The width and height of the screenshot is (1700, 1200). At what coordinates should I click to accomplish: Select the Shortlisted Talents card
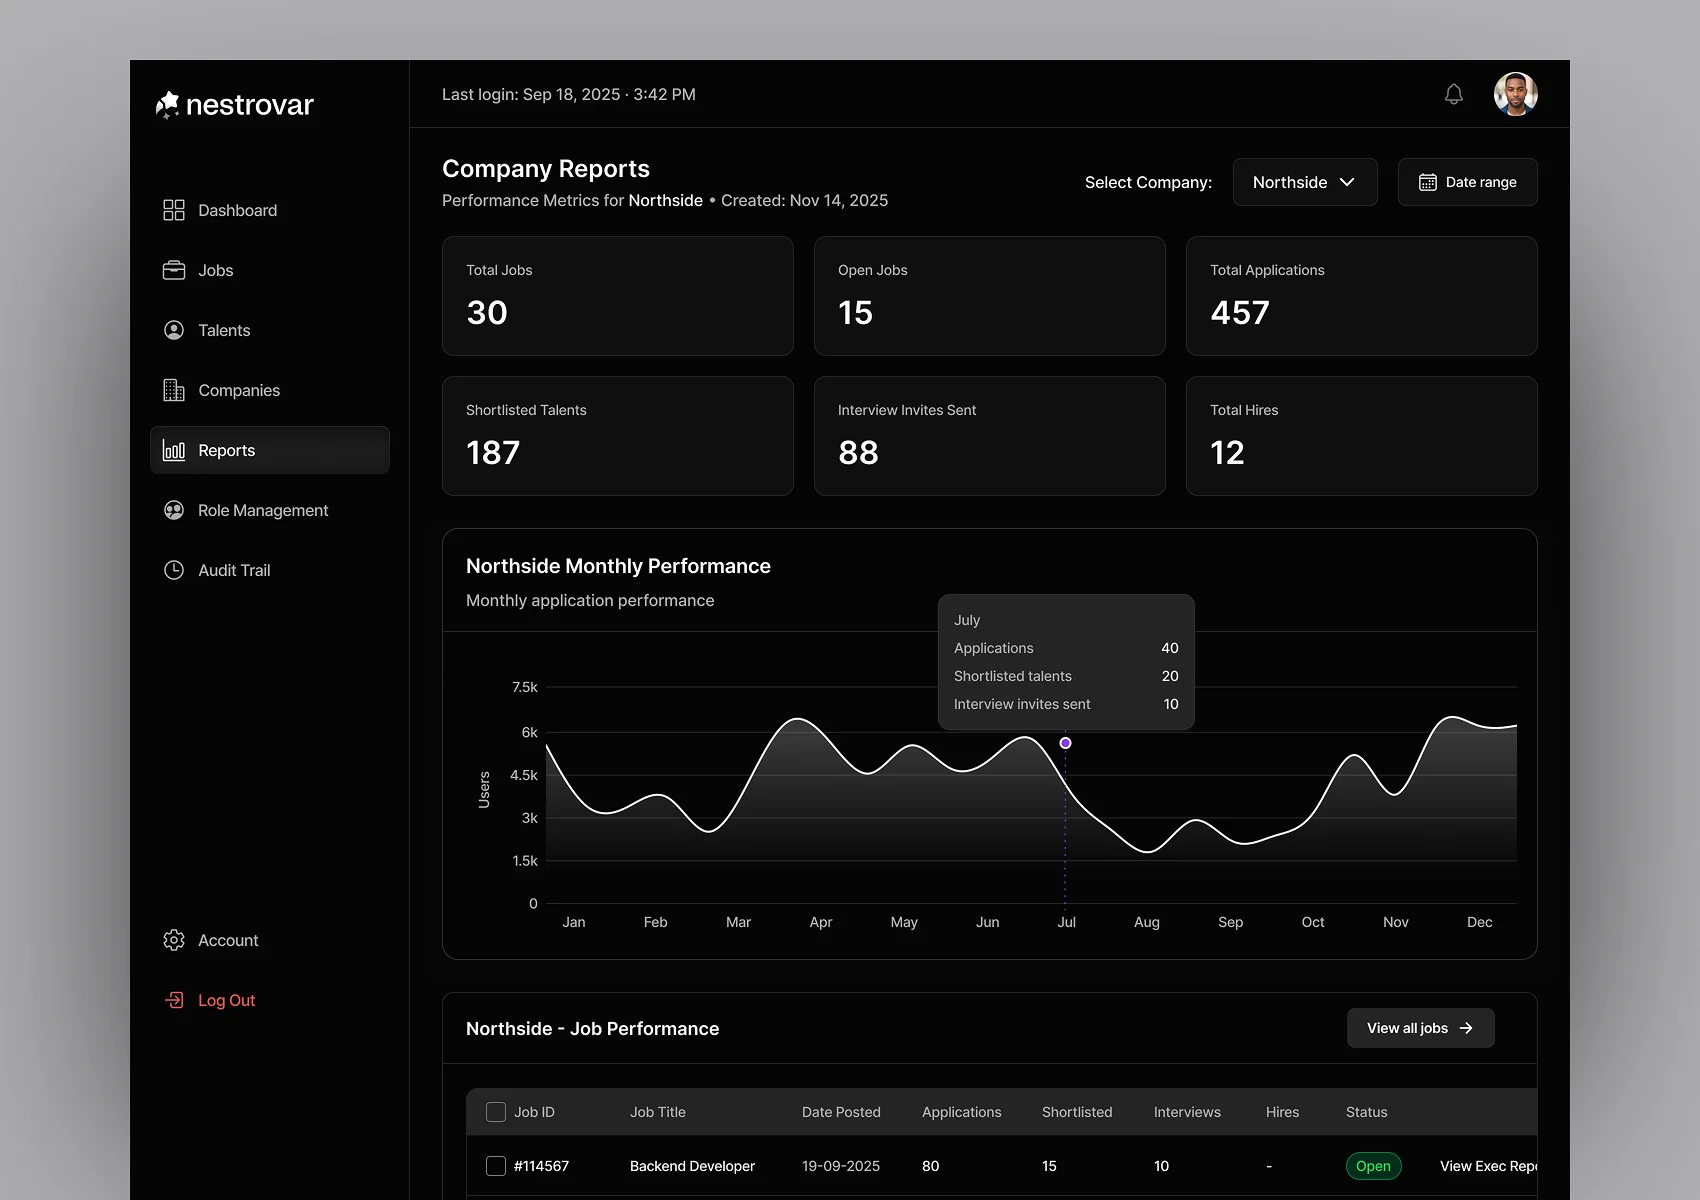point(618,436)
